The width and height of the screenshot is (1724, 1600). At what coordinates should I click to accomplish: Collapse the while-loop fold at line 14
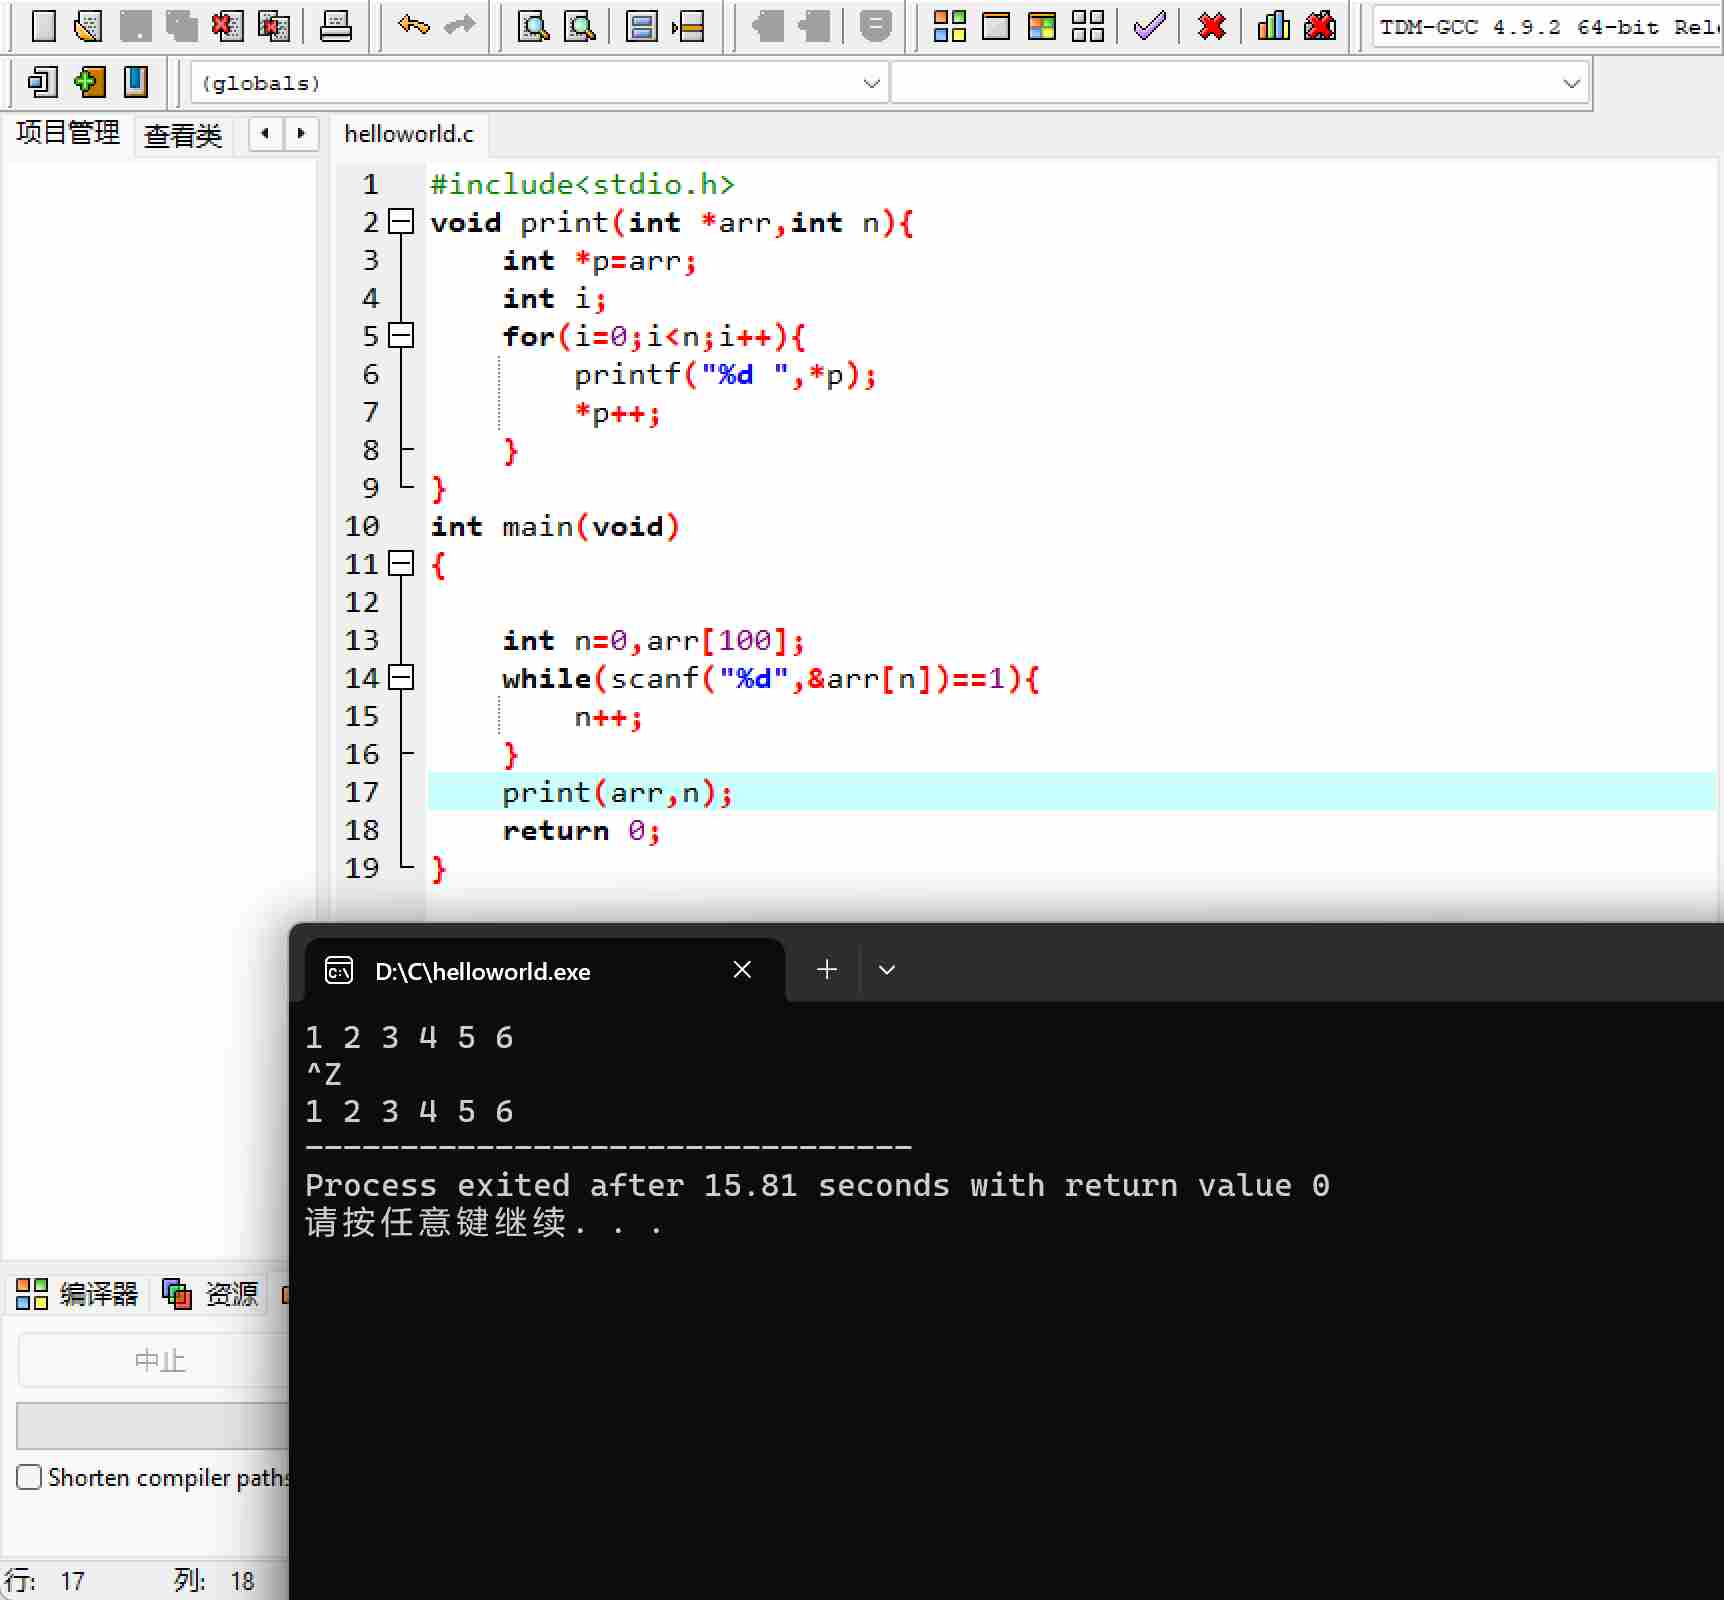coord(401,677)
